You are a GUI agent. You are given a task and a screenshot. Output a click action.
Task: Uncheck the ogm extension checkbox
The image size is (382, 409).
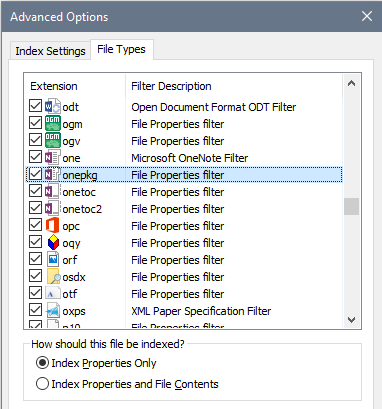click(x=35, y=123)
